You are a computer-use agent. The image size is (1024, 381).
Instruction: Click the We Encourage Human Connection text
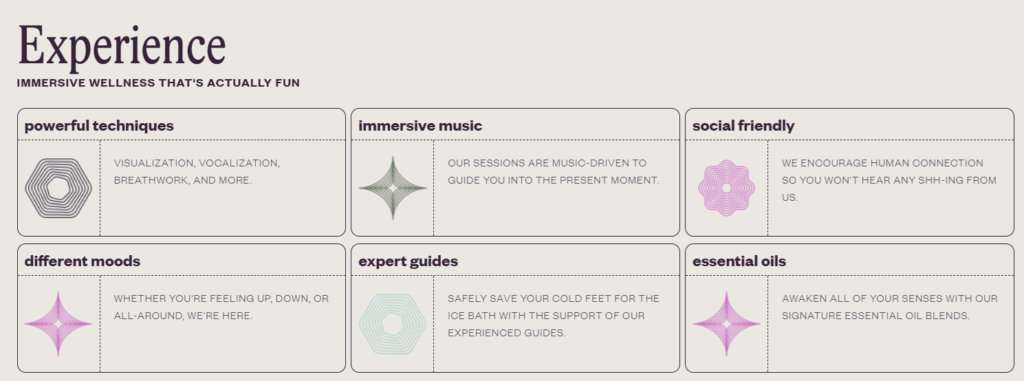[889, 180]
